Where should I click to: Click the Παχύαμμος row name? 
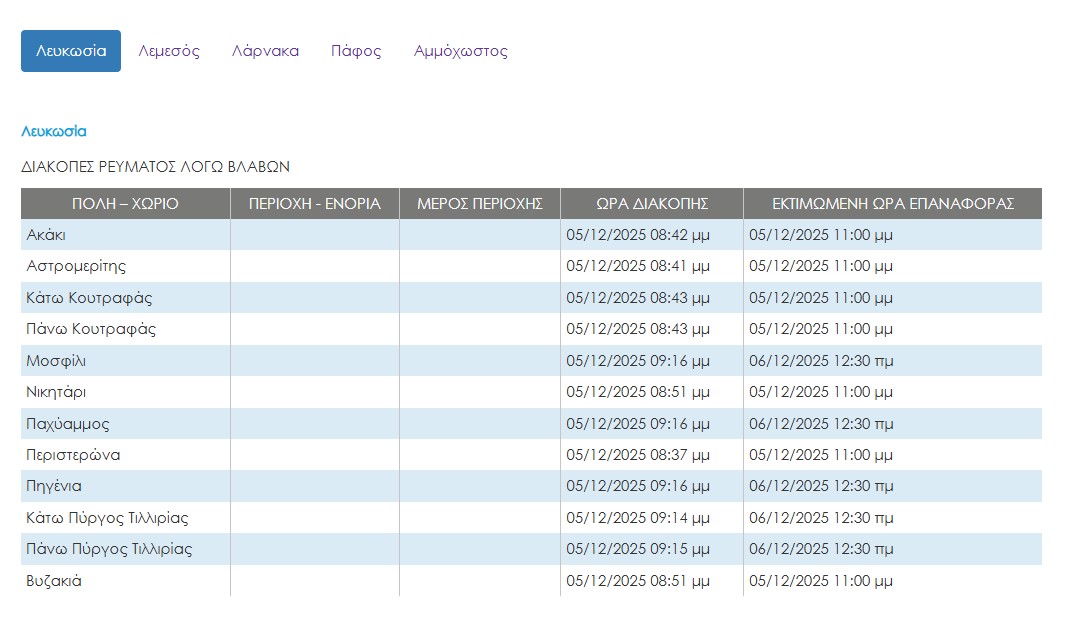(x=68, y=424)
